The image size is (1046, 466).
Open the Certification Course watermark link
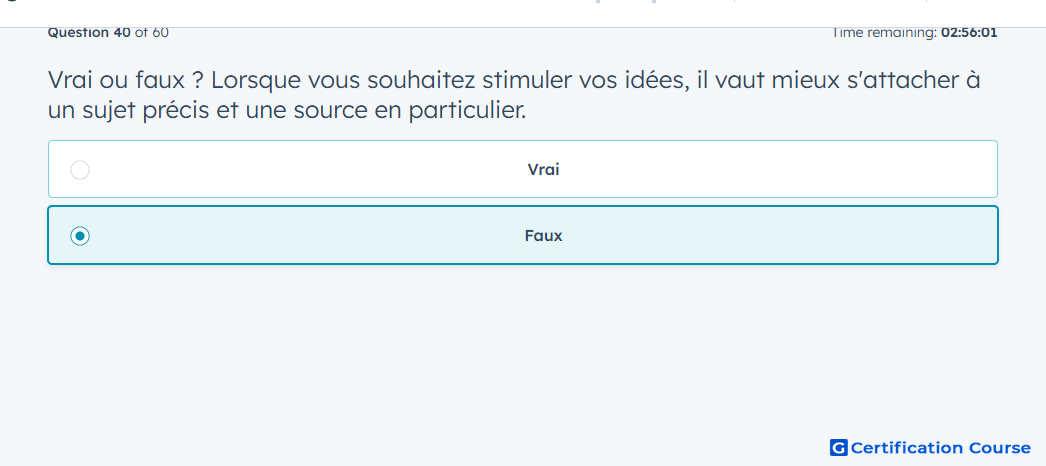click(931, 447)
